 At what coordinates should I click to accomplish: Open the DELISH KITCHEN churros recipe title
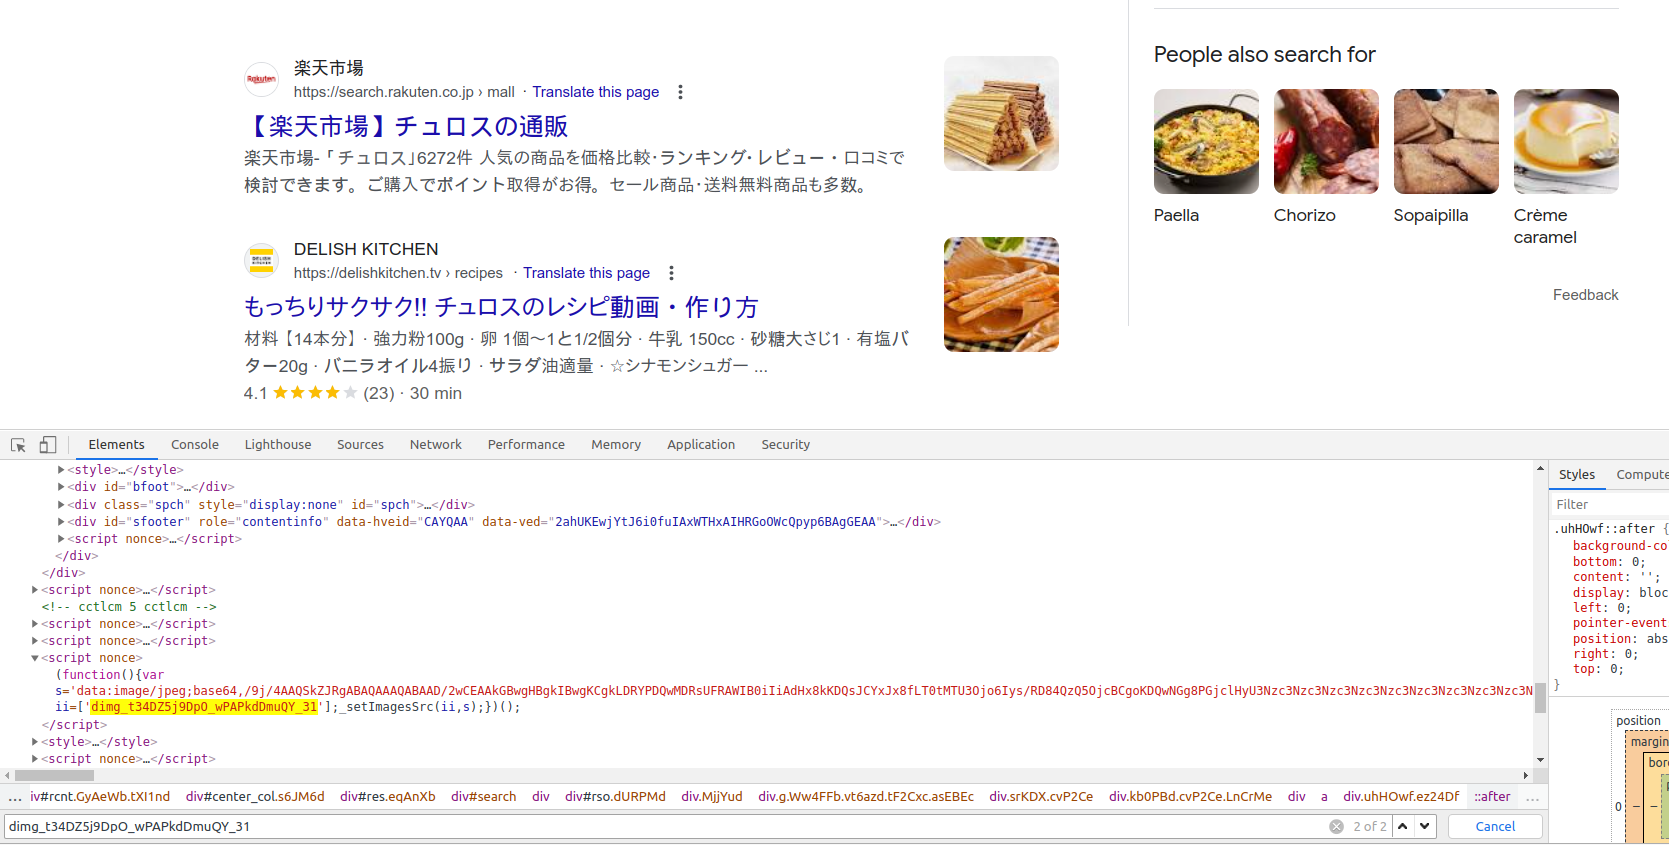pyautogui.click(x=501, y=307)
